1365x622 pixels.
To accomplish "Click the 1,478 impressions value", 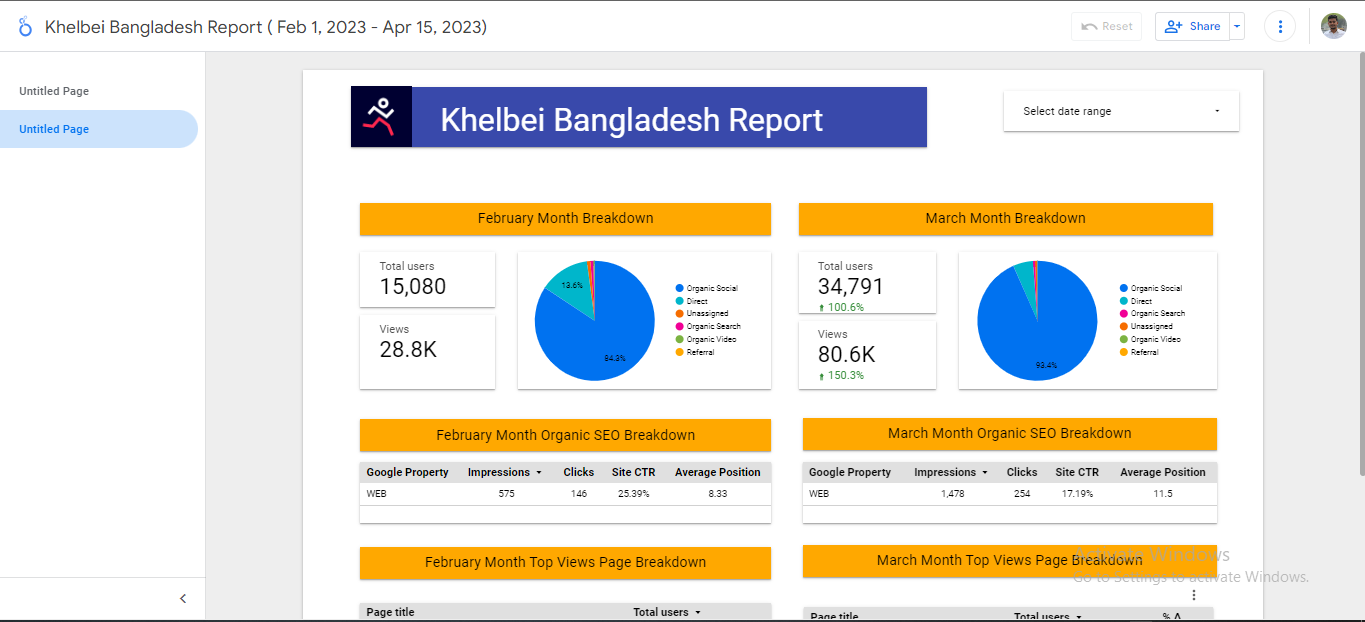I will [x=952, y=494].
